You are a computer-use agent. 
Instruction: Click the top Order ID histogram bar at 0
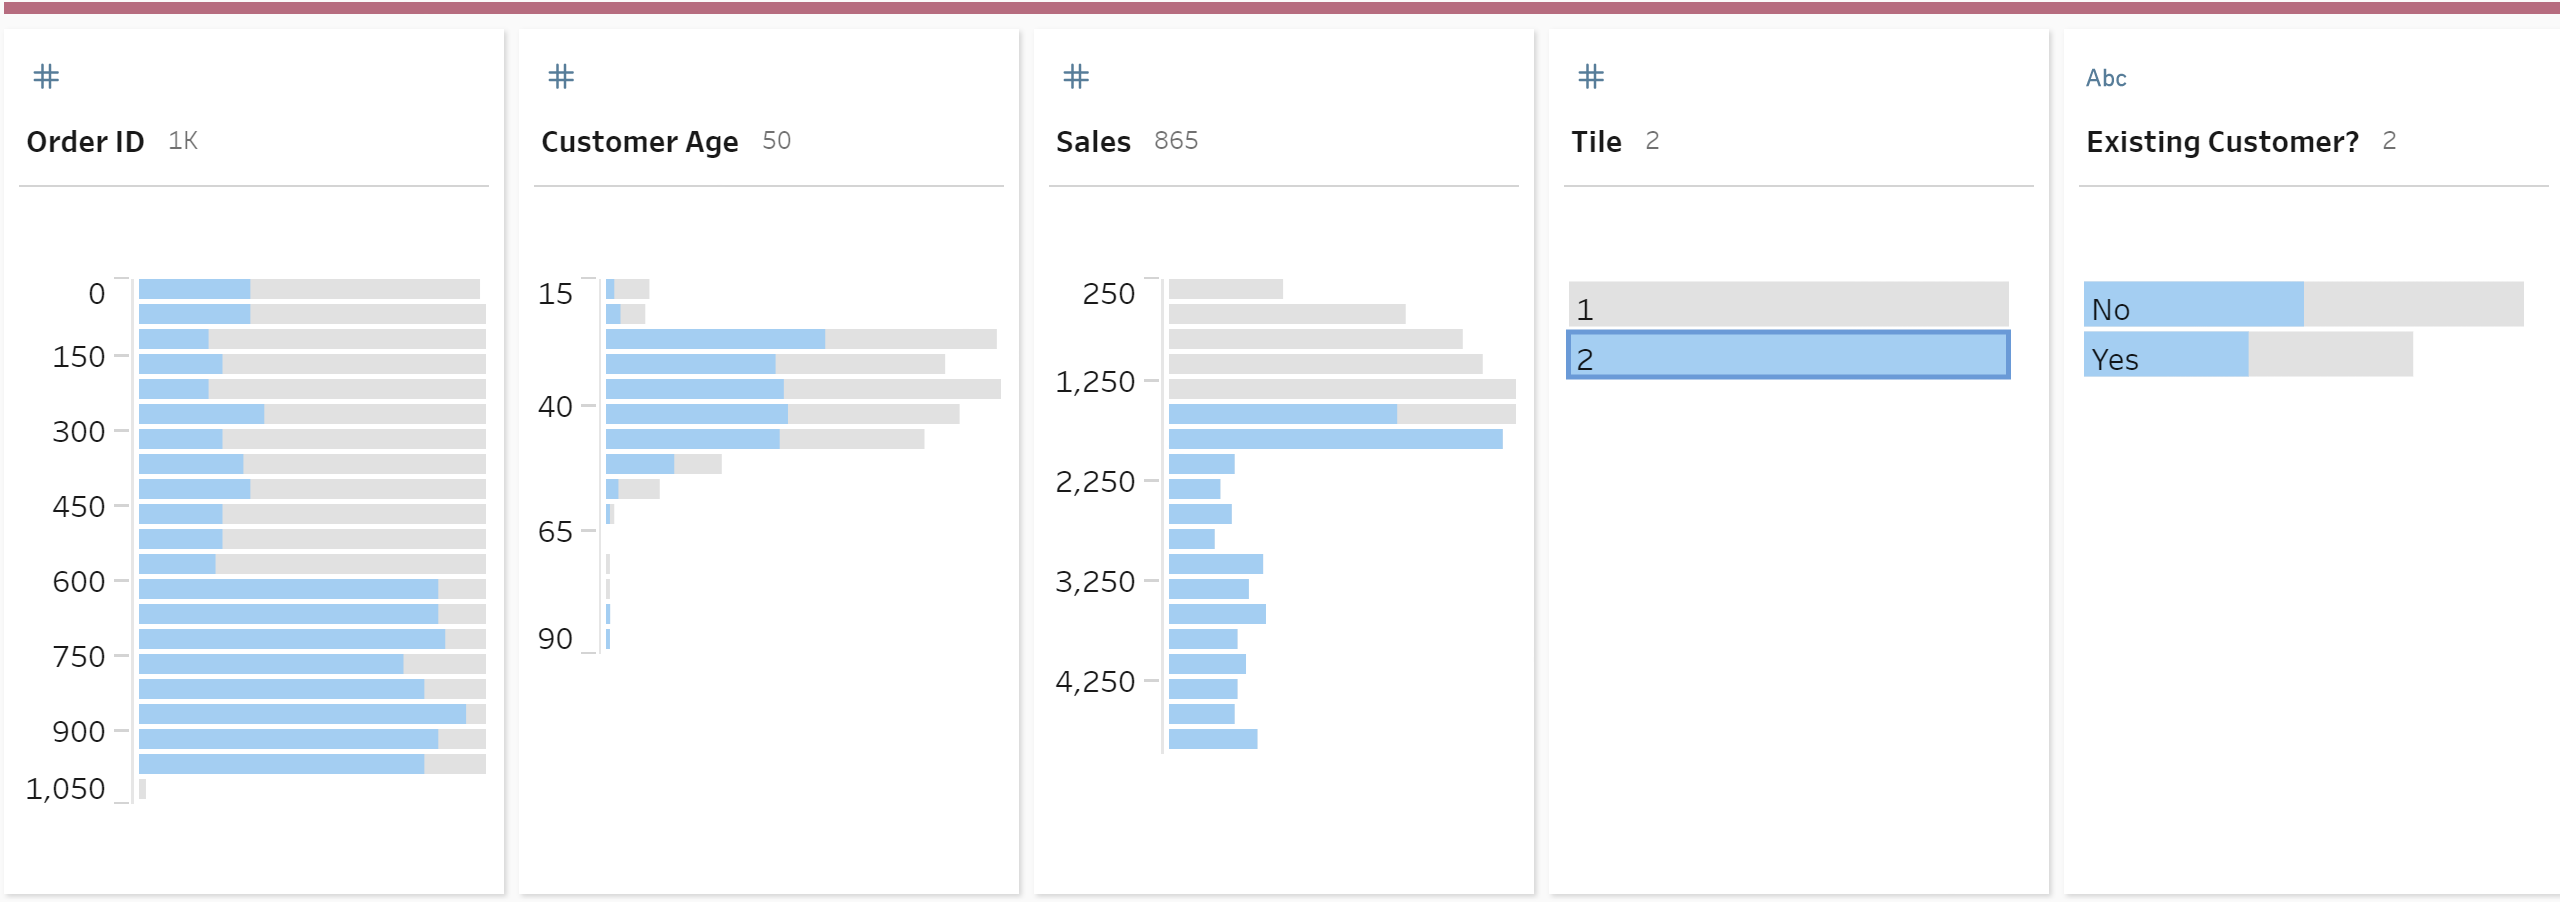click(310, 289)
